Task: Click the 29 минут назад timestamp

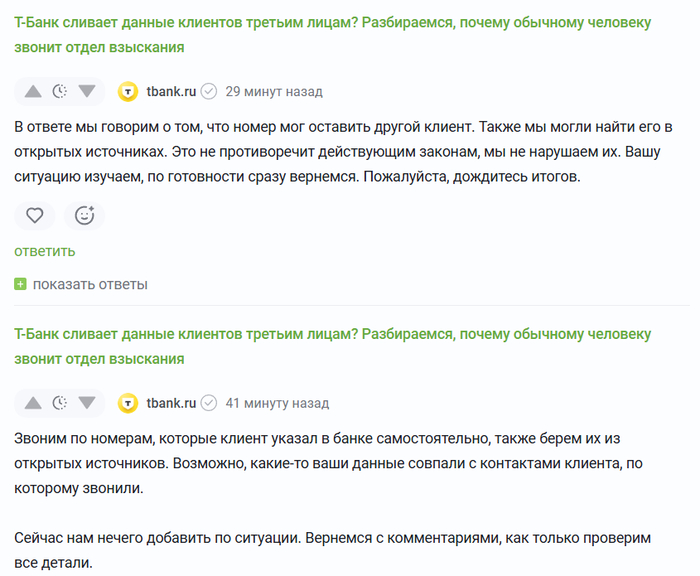Action: pyautogui.click(x=274, y=92)
